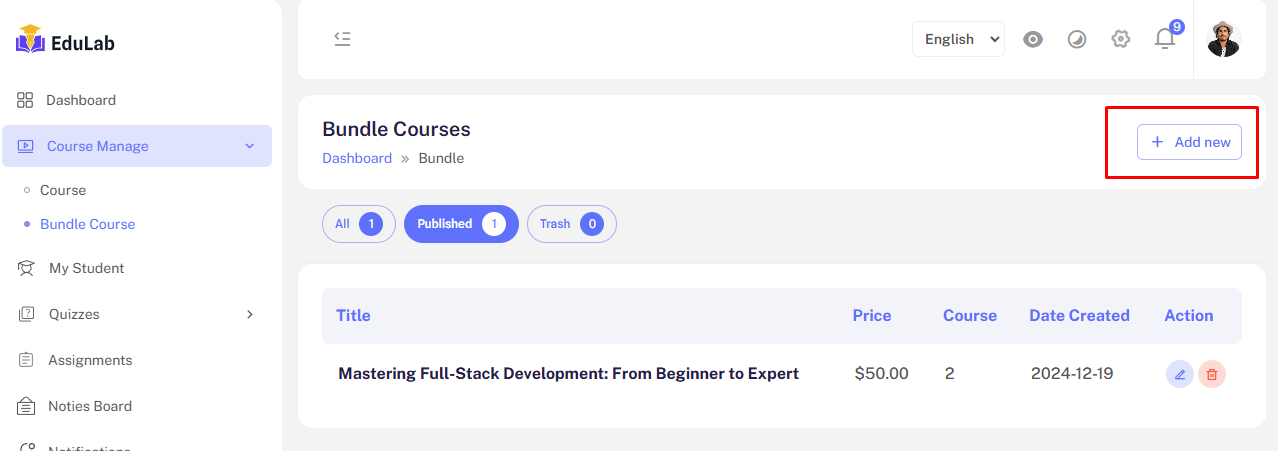
Task: Switch to the All filter tab
Action: click(358, 224)
